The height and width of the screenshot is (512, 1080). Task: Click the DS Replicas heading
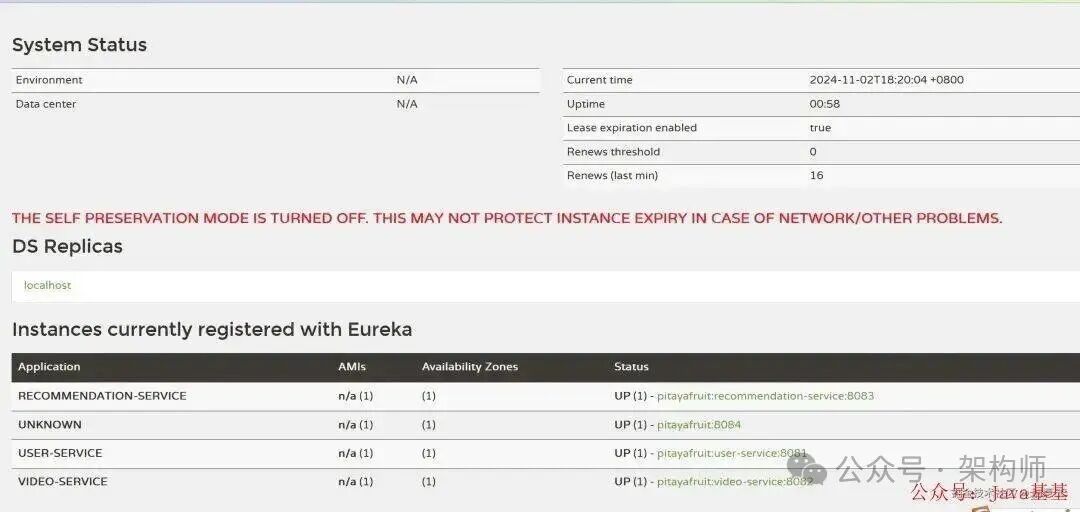[68, 246]
